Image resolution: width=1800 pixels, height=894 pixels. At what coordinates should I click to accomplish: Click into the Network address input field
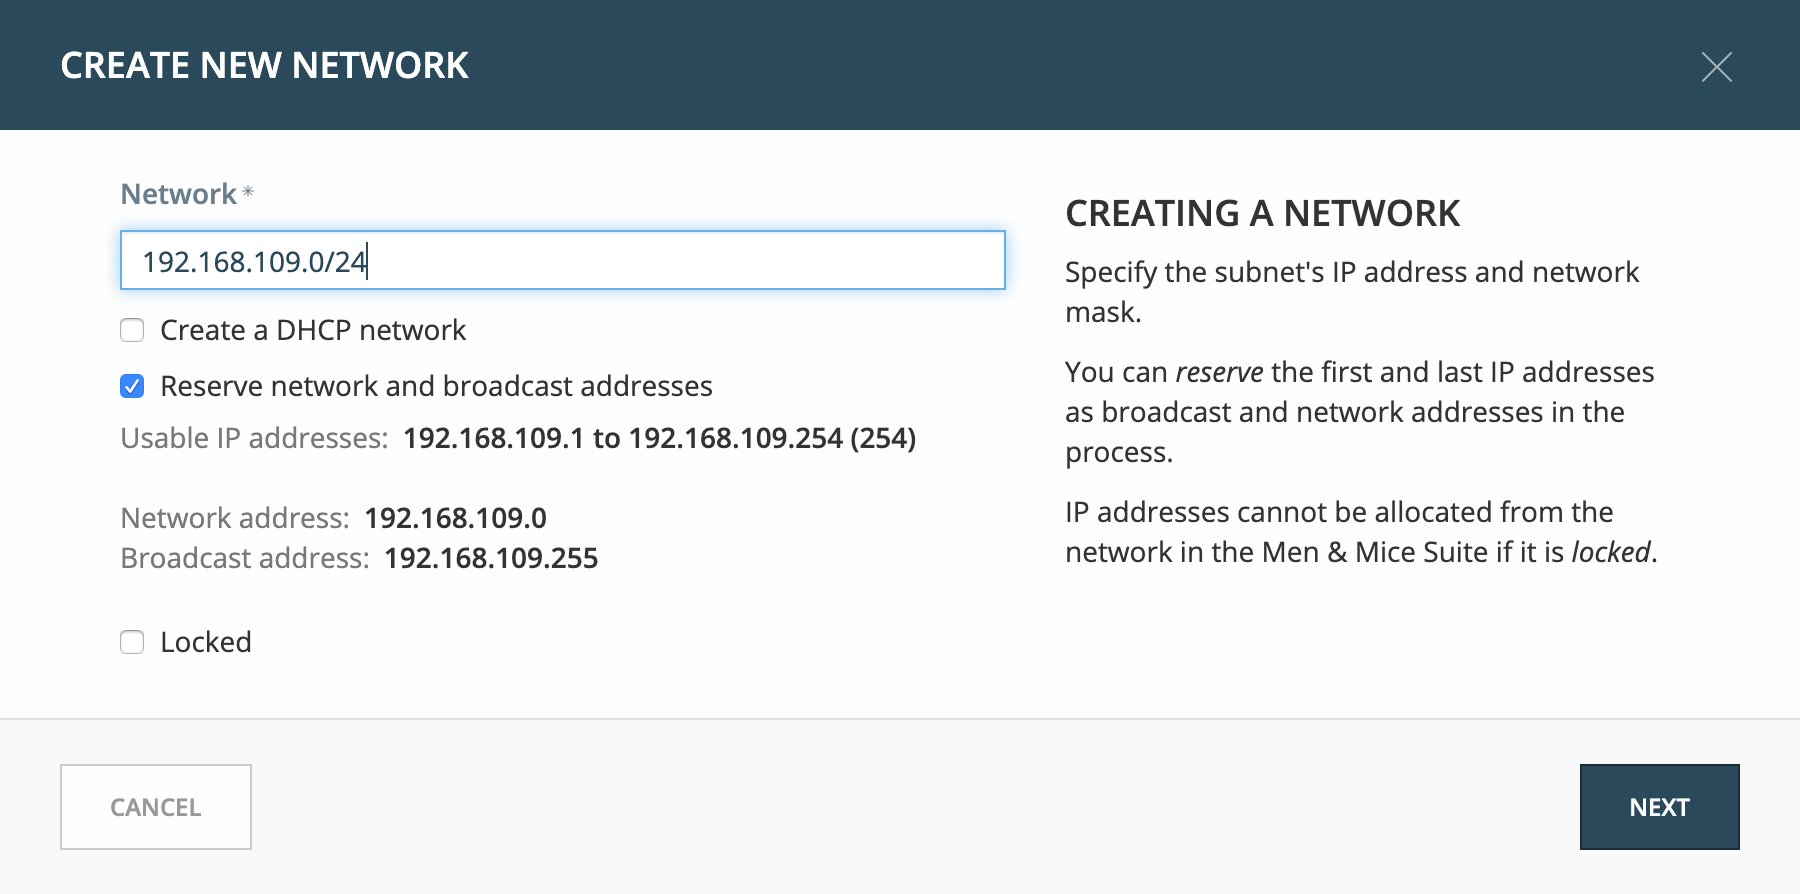tap(562, 260)
